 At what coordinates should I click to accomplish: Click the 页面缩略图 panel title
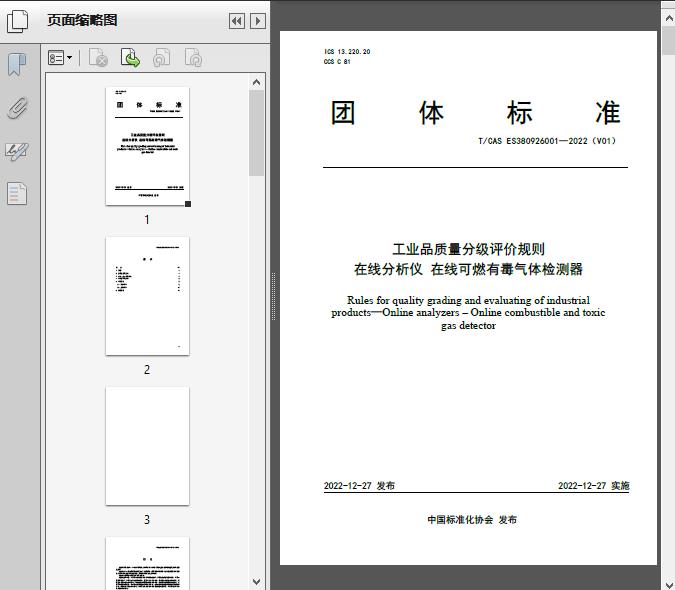coord(82,20)
